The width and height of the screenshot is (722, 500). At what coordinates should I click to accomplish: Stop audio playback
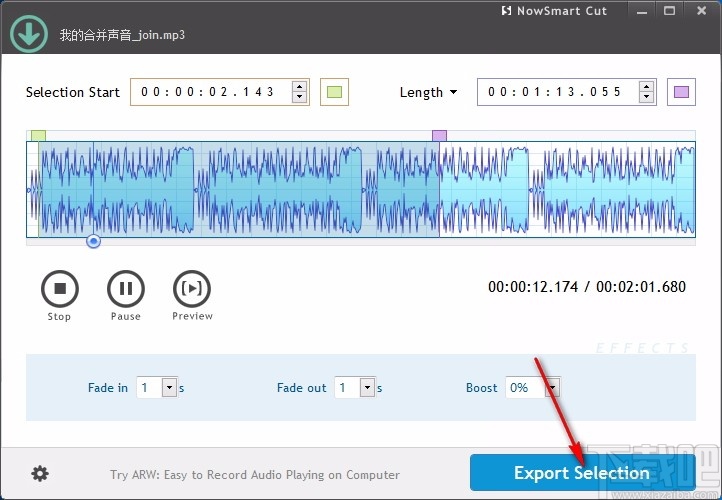coord(60,289)
